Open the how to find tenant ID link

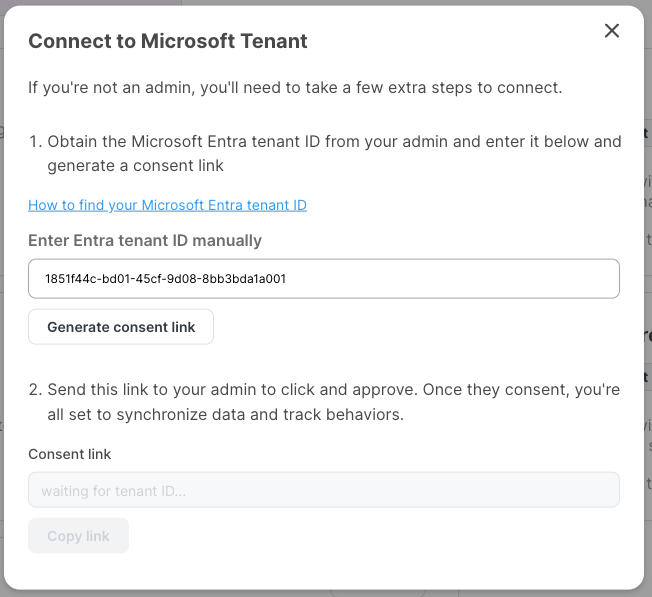(167, 205)
